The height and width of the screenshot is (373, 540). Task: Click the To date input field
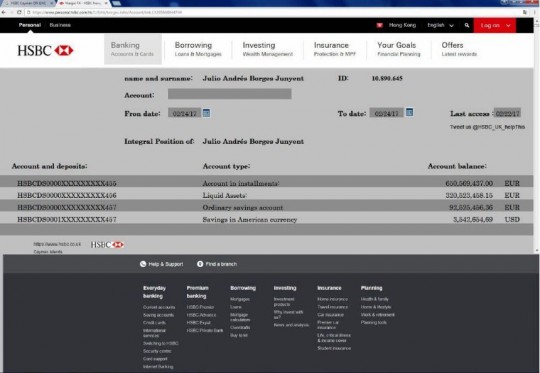(386, 113)
